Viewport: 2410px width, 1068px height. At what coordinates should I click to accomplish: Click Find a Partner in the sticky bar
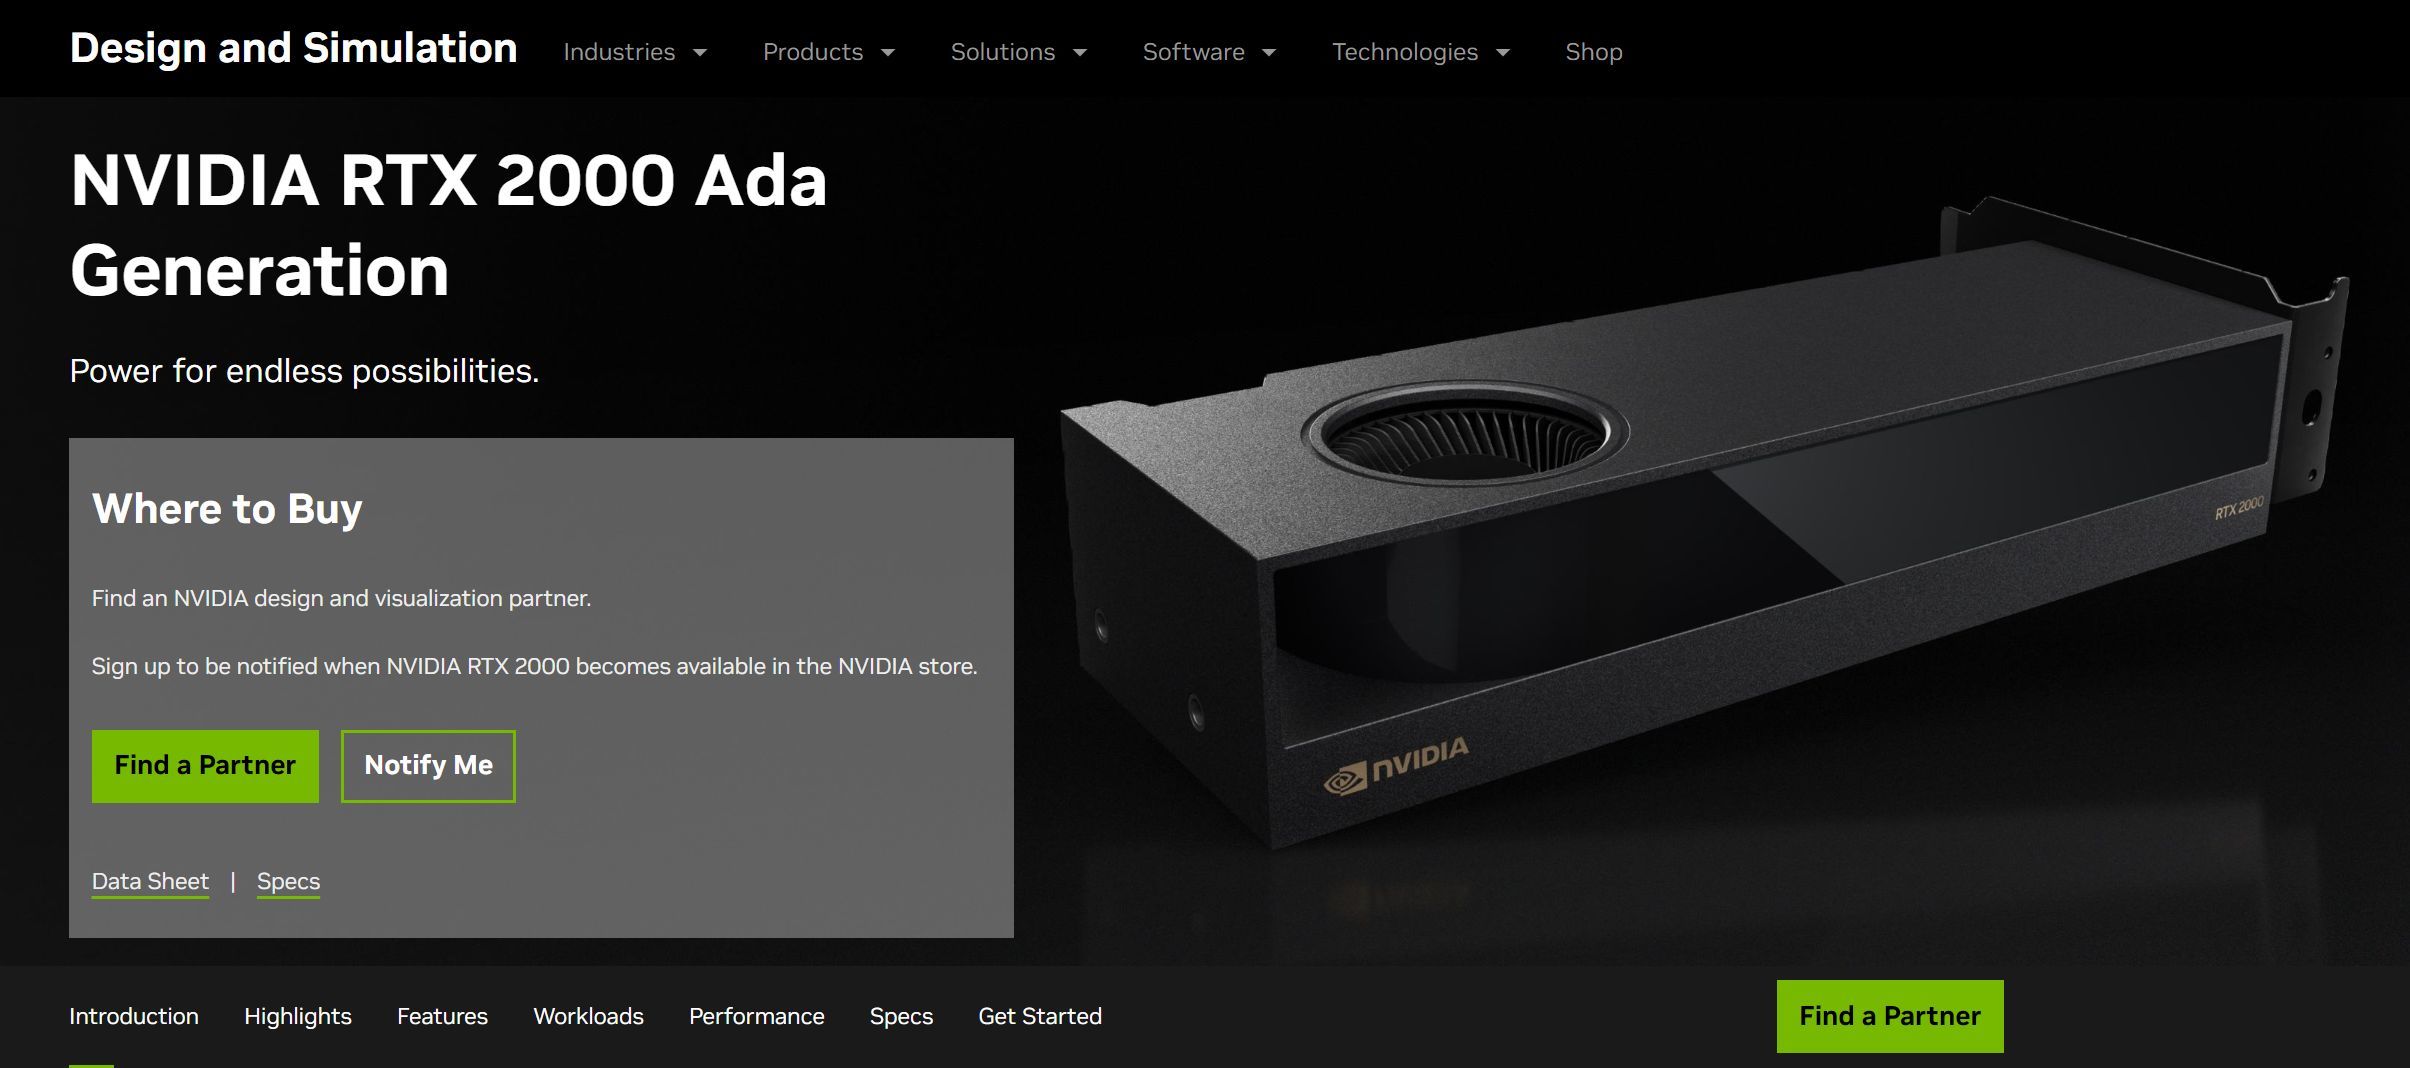point(1890,1016)
